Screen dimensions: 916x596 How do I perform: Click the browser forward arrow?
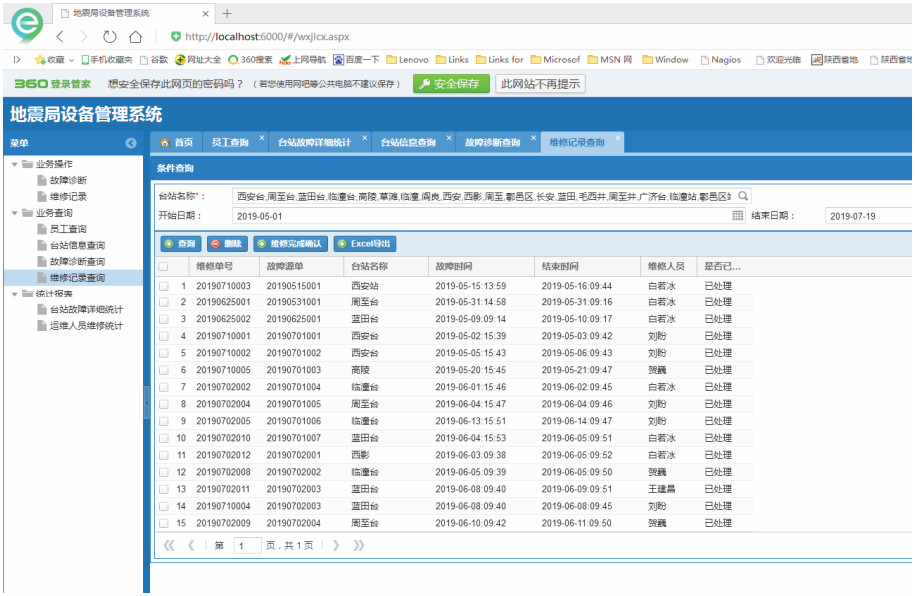tap(84, 37)
